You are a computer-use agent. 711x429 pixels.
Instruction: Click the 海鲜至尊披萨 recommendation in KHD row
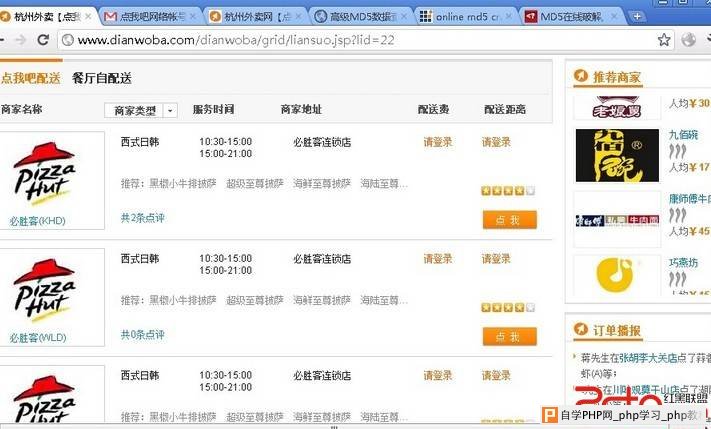322,184
